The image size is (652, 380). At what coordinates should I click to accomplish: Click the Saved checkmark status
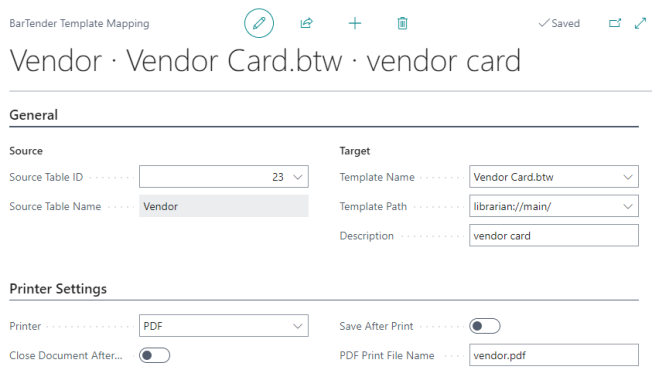pos(559,23)
